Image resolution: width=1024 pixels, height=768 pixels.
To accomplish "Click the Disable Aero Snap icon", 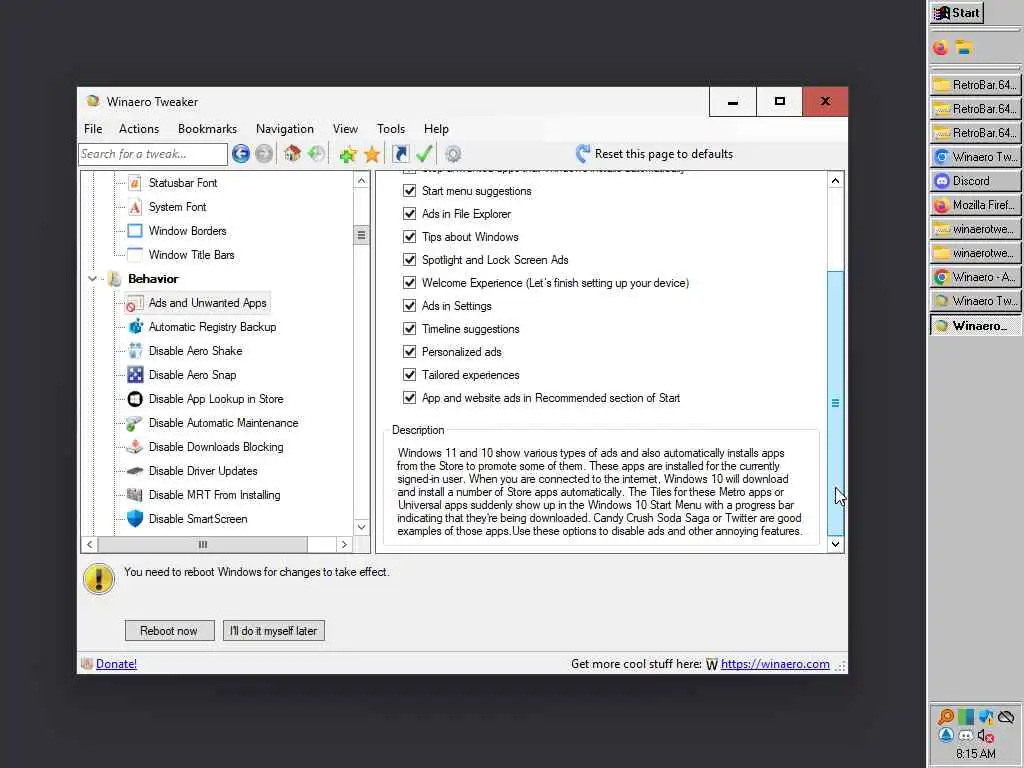I will coord(135,375).
